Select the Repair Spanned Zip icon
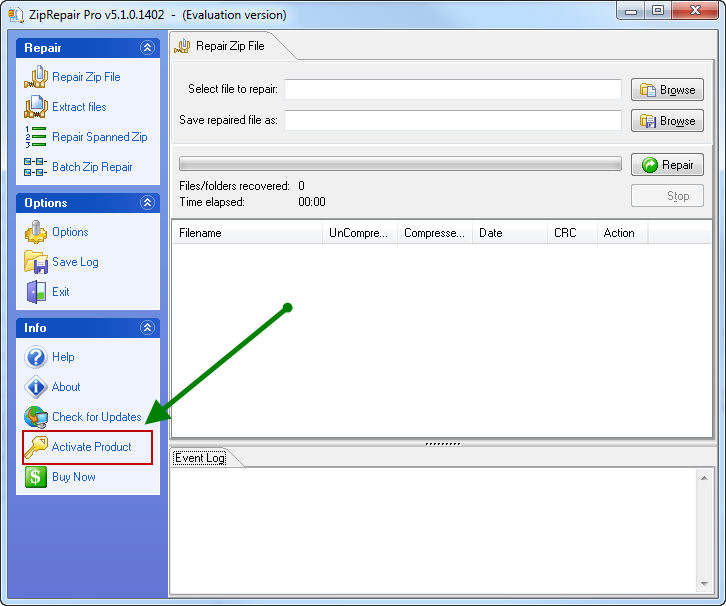The width and height of the screenshot is (726, 606). (x=36, y=137)
